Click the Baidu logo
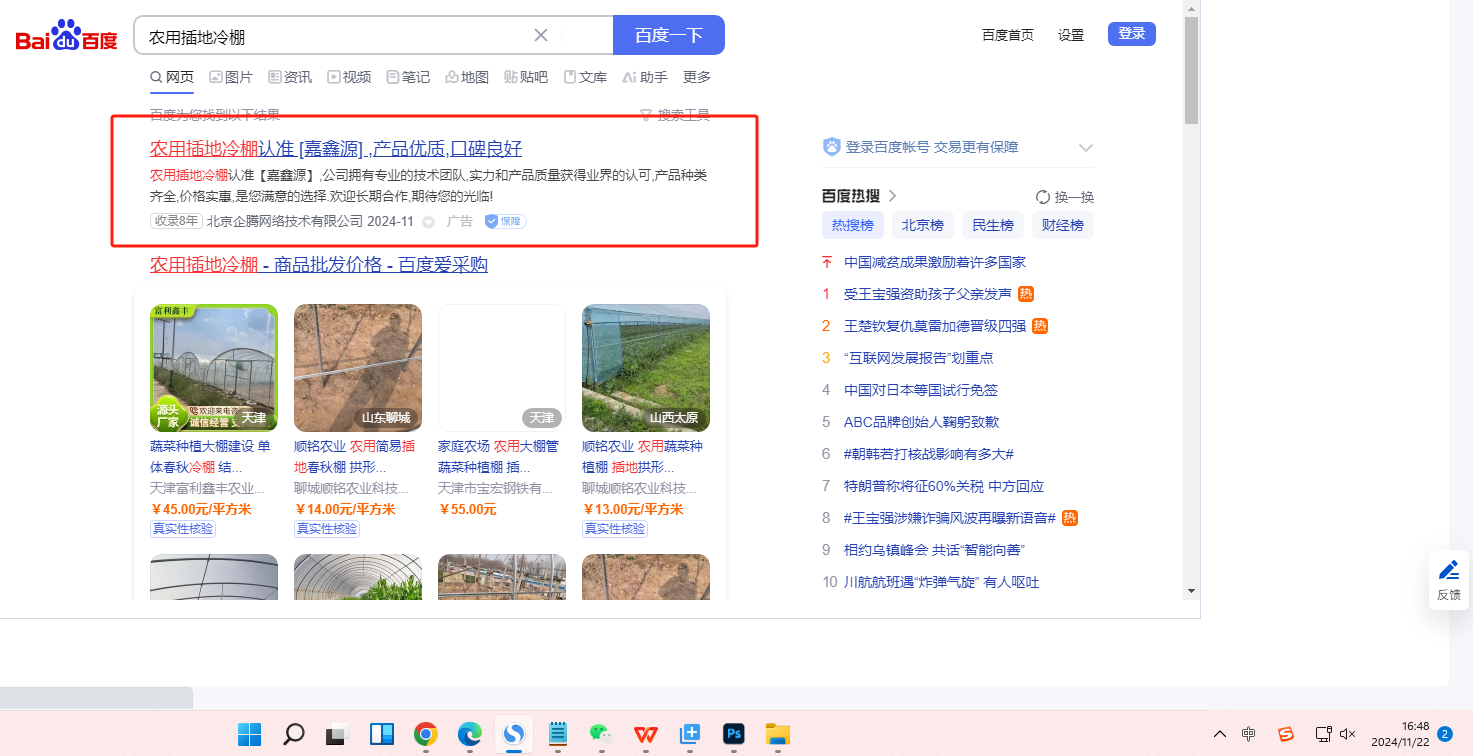 click(66, 37)
